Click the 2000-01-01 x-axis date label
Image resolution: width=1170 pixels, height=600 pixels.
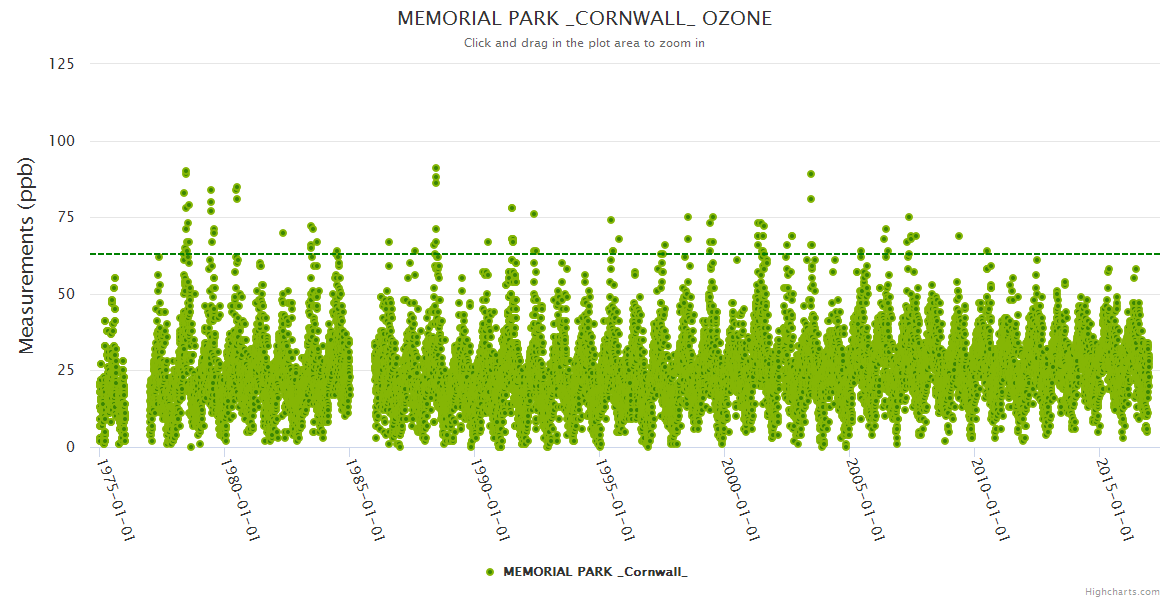click(x=741, y=500)
